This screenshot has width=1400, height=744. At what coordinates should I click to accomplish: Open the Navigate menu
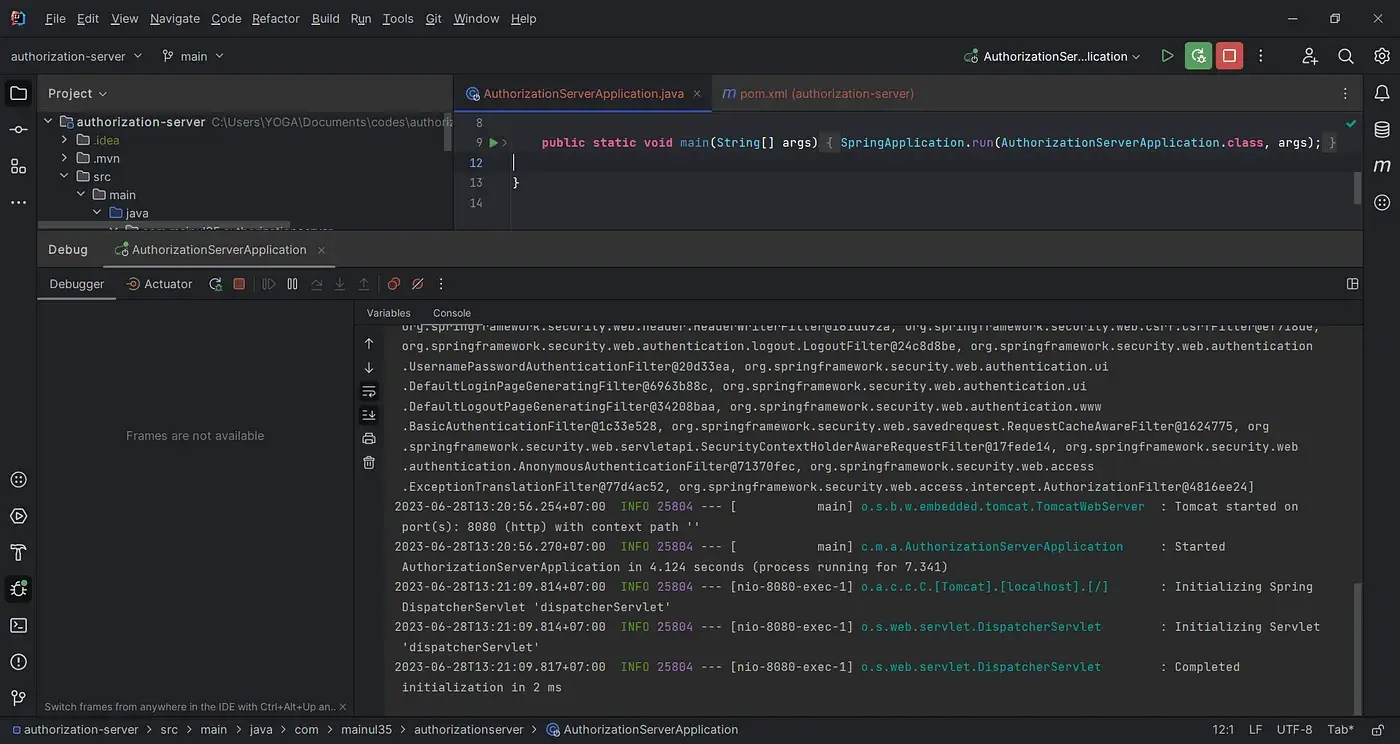pos(175,18)
